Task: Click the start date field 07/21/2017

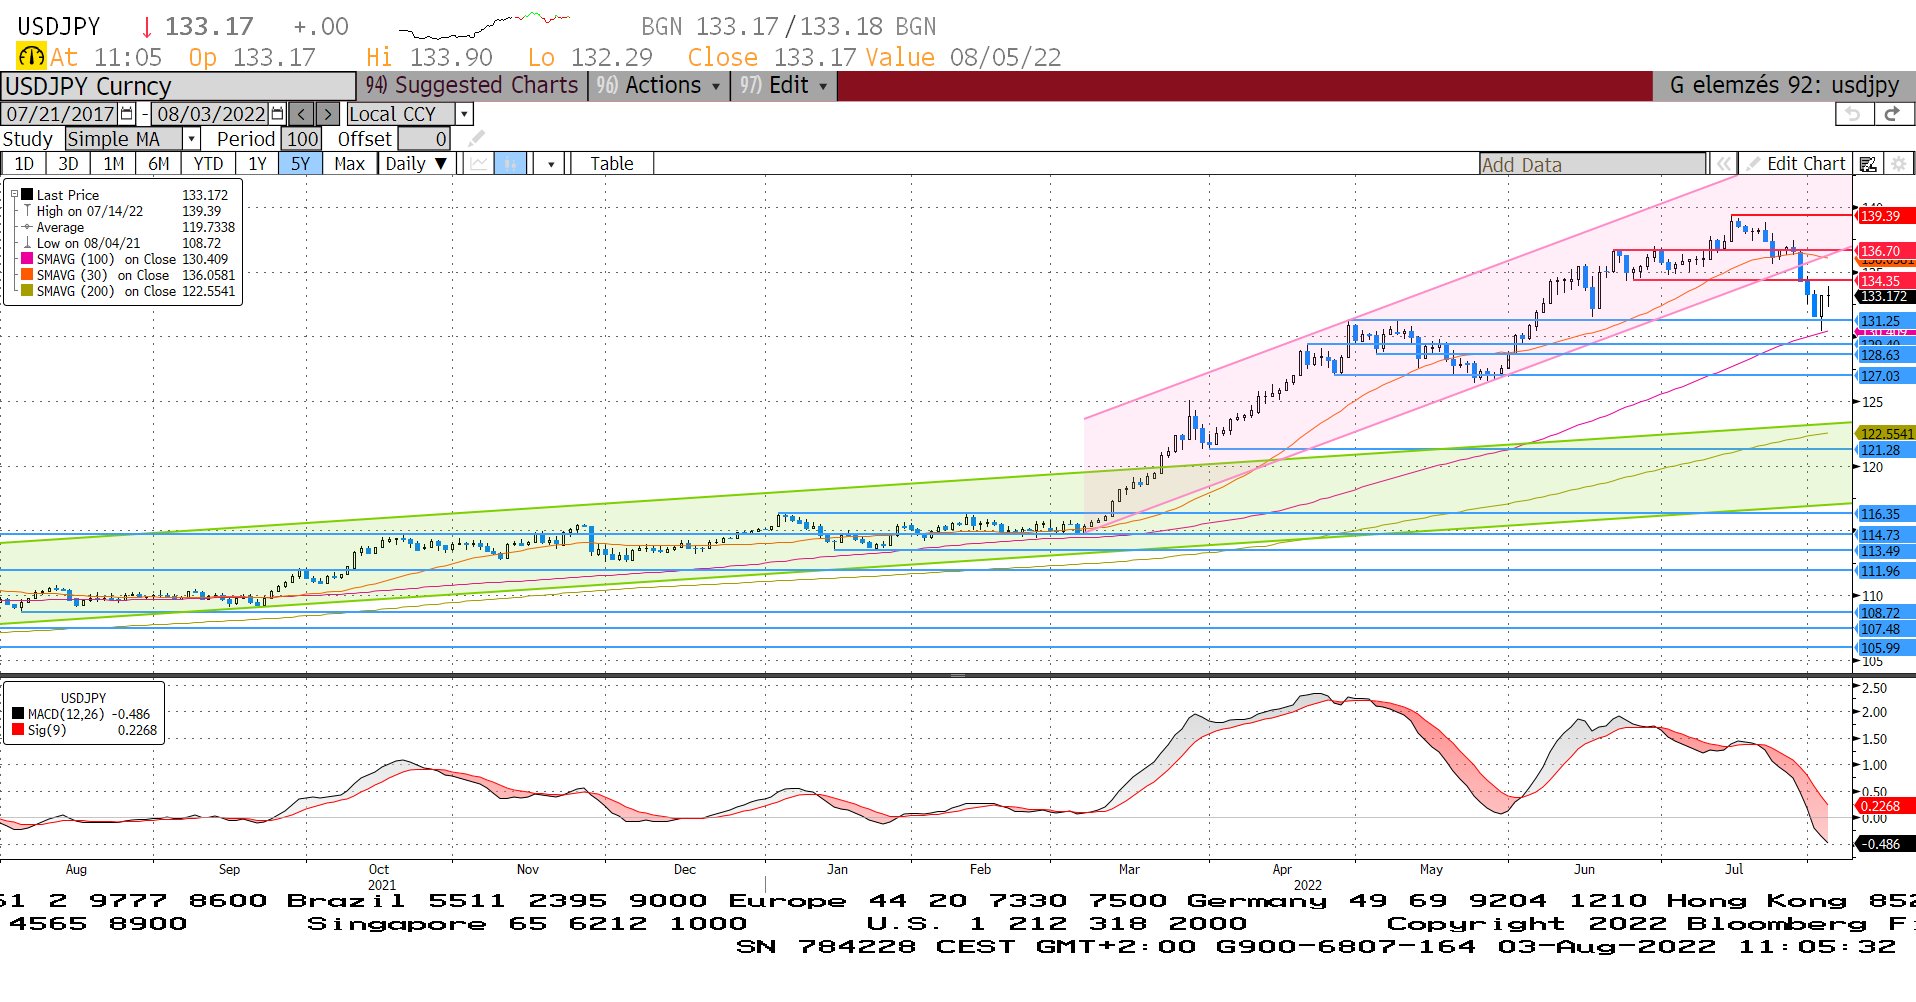Action: click(x=60, y=114)
